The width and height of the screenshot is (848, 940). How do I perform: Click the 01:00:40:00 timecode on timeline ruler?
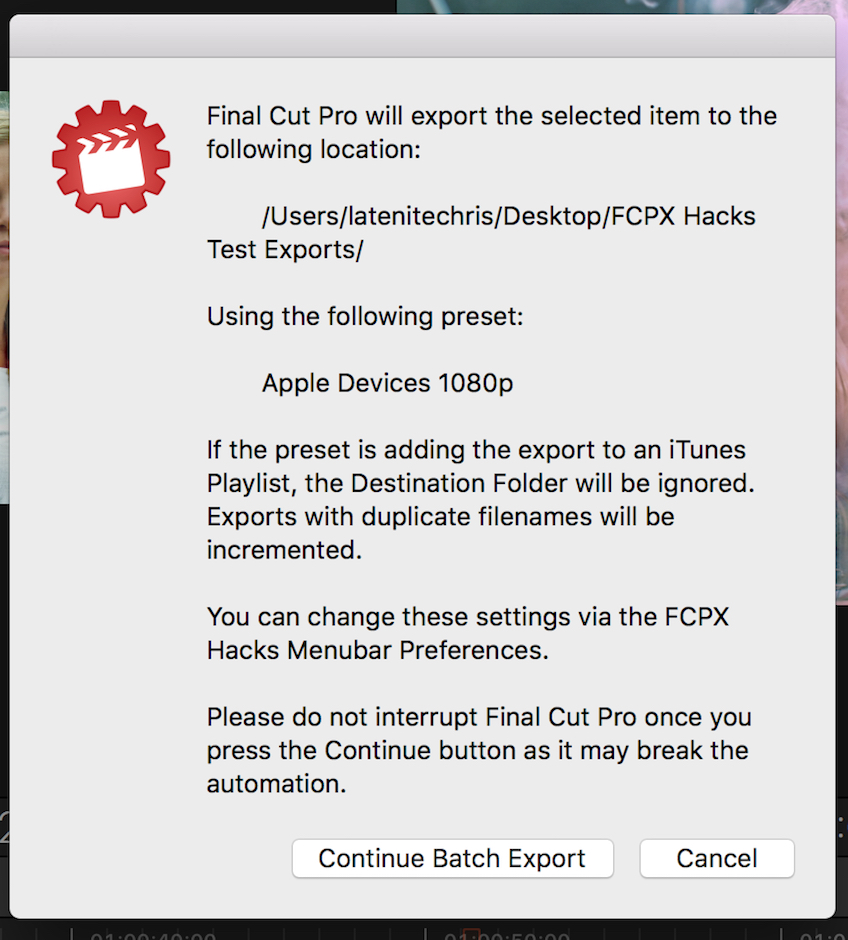click(x=152, y=936)
